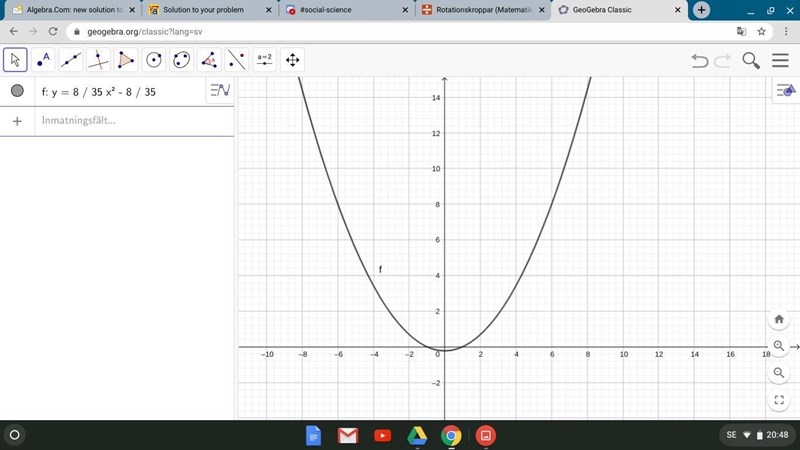Click the Undo button
The width and height of the screenshot is (800, 450).
coord(700,61)
